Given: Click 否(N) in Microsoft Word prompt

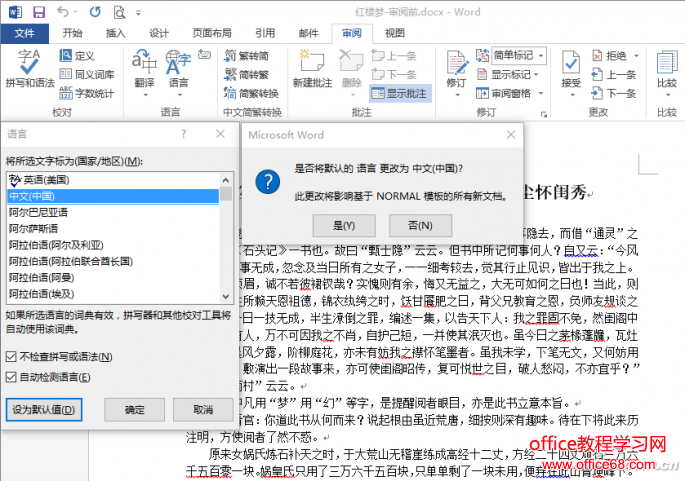Looking at the screenshot, I should pos(420,225).
